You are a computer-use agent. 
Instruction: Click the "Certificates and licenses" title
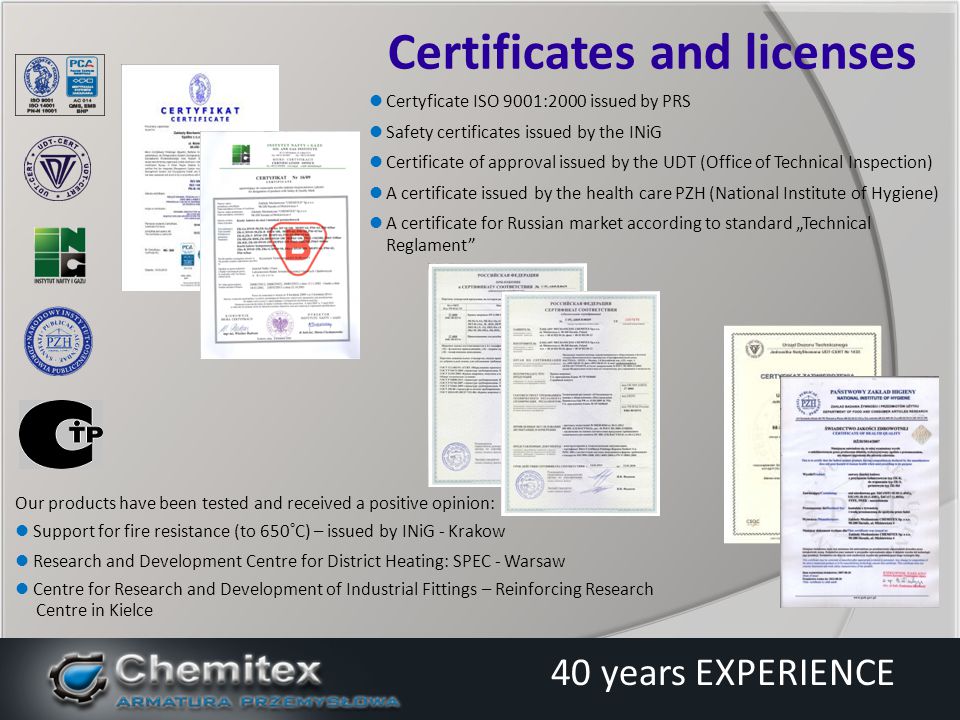click(651, 51)
